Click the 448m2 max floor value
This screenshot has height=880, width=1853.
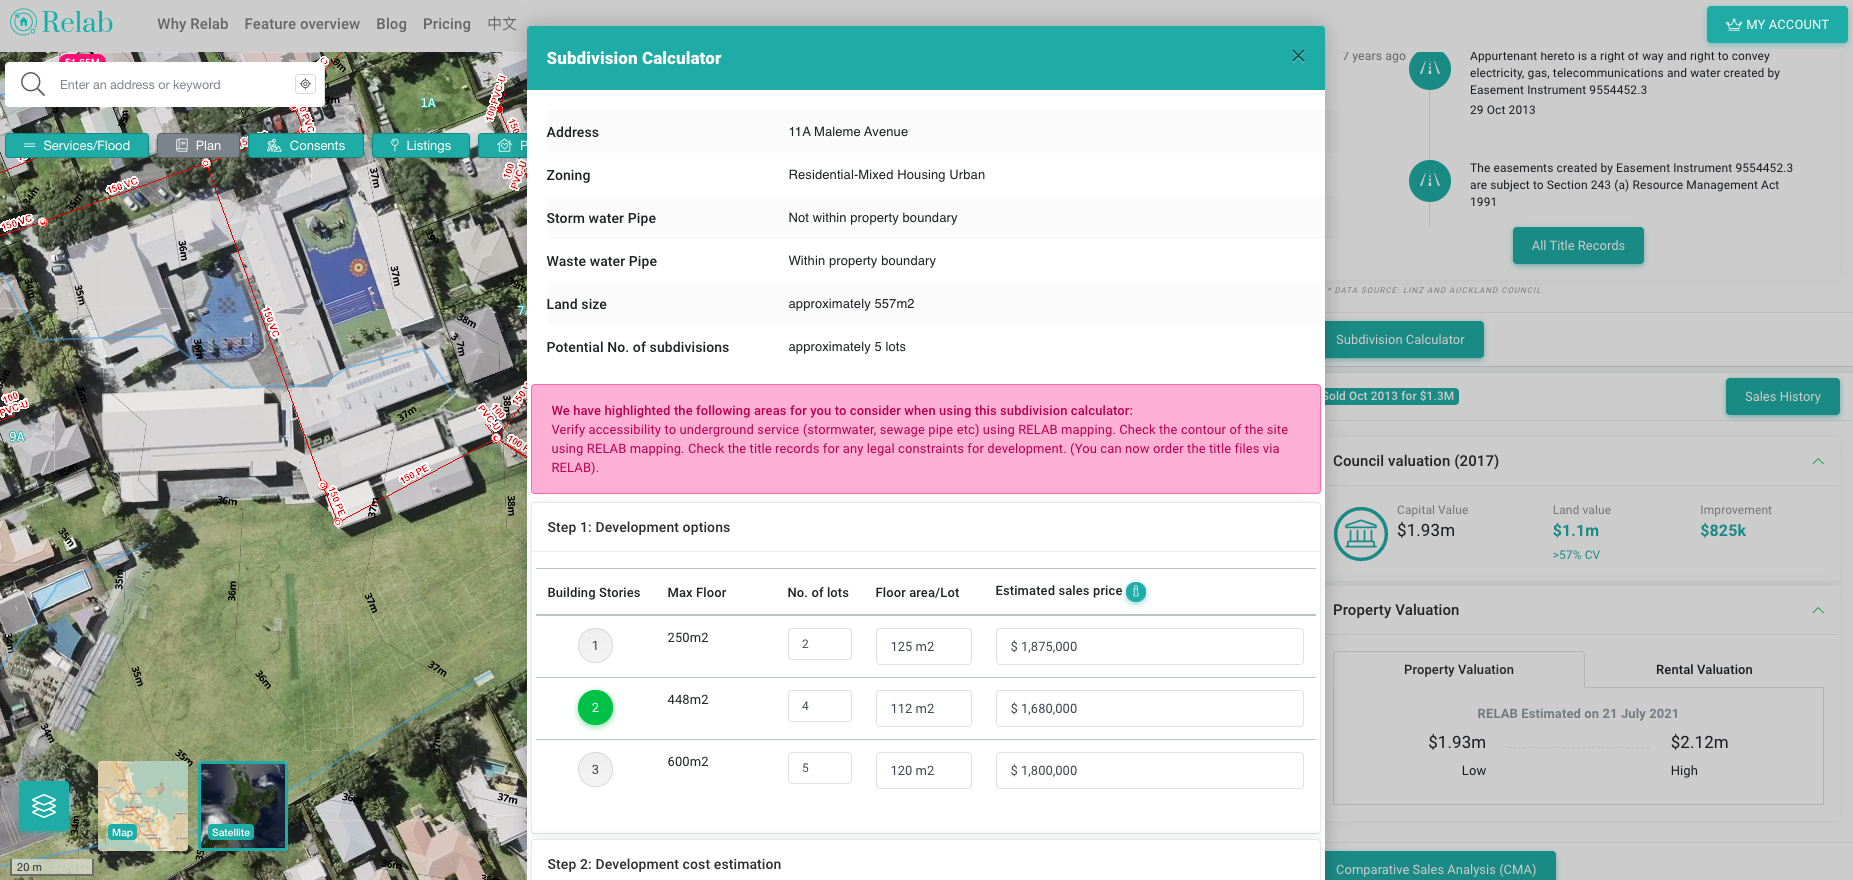[688, 700]
